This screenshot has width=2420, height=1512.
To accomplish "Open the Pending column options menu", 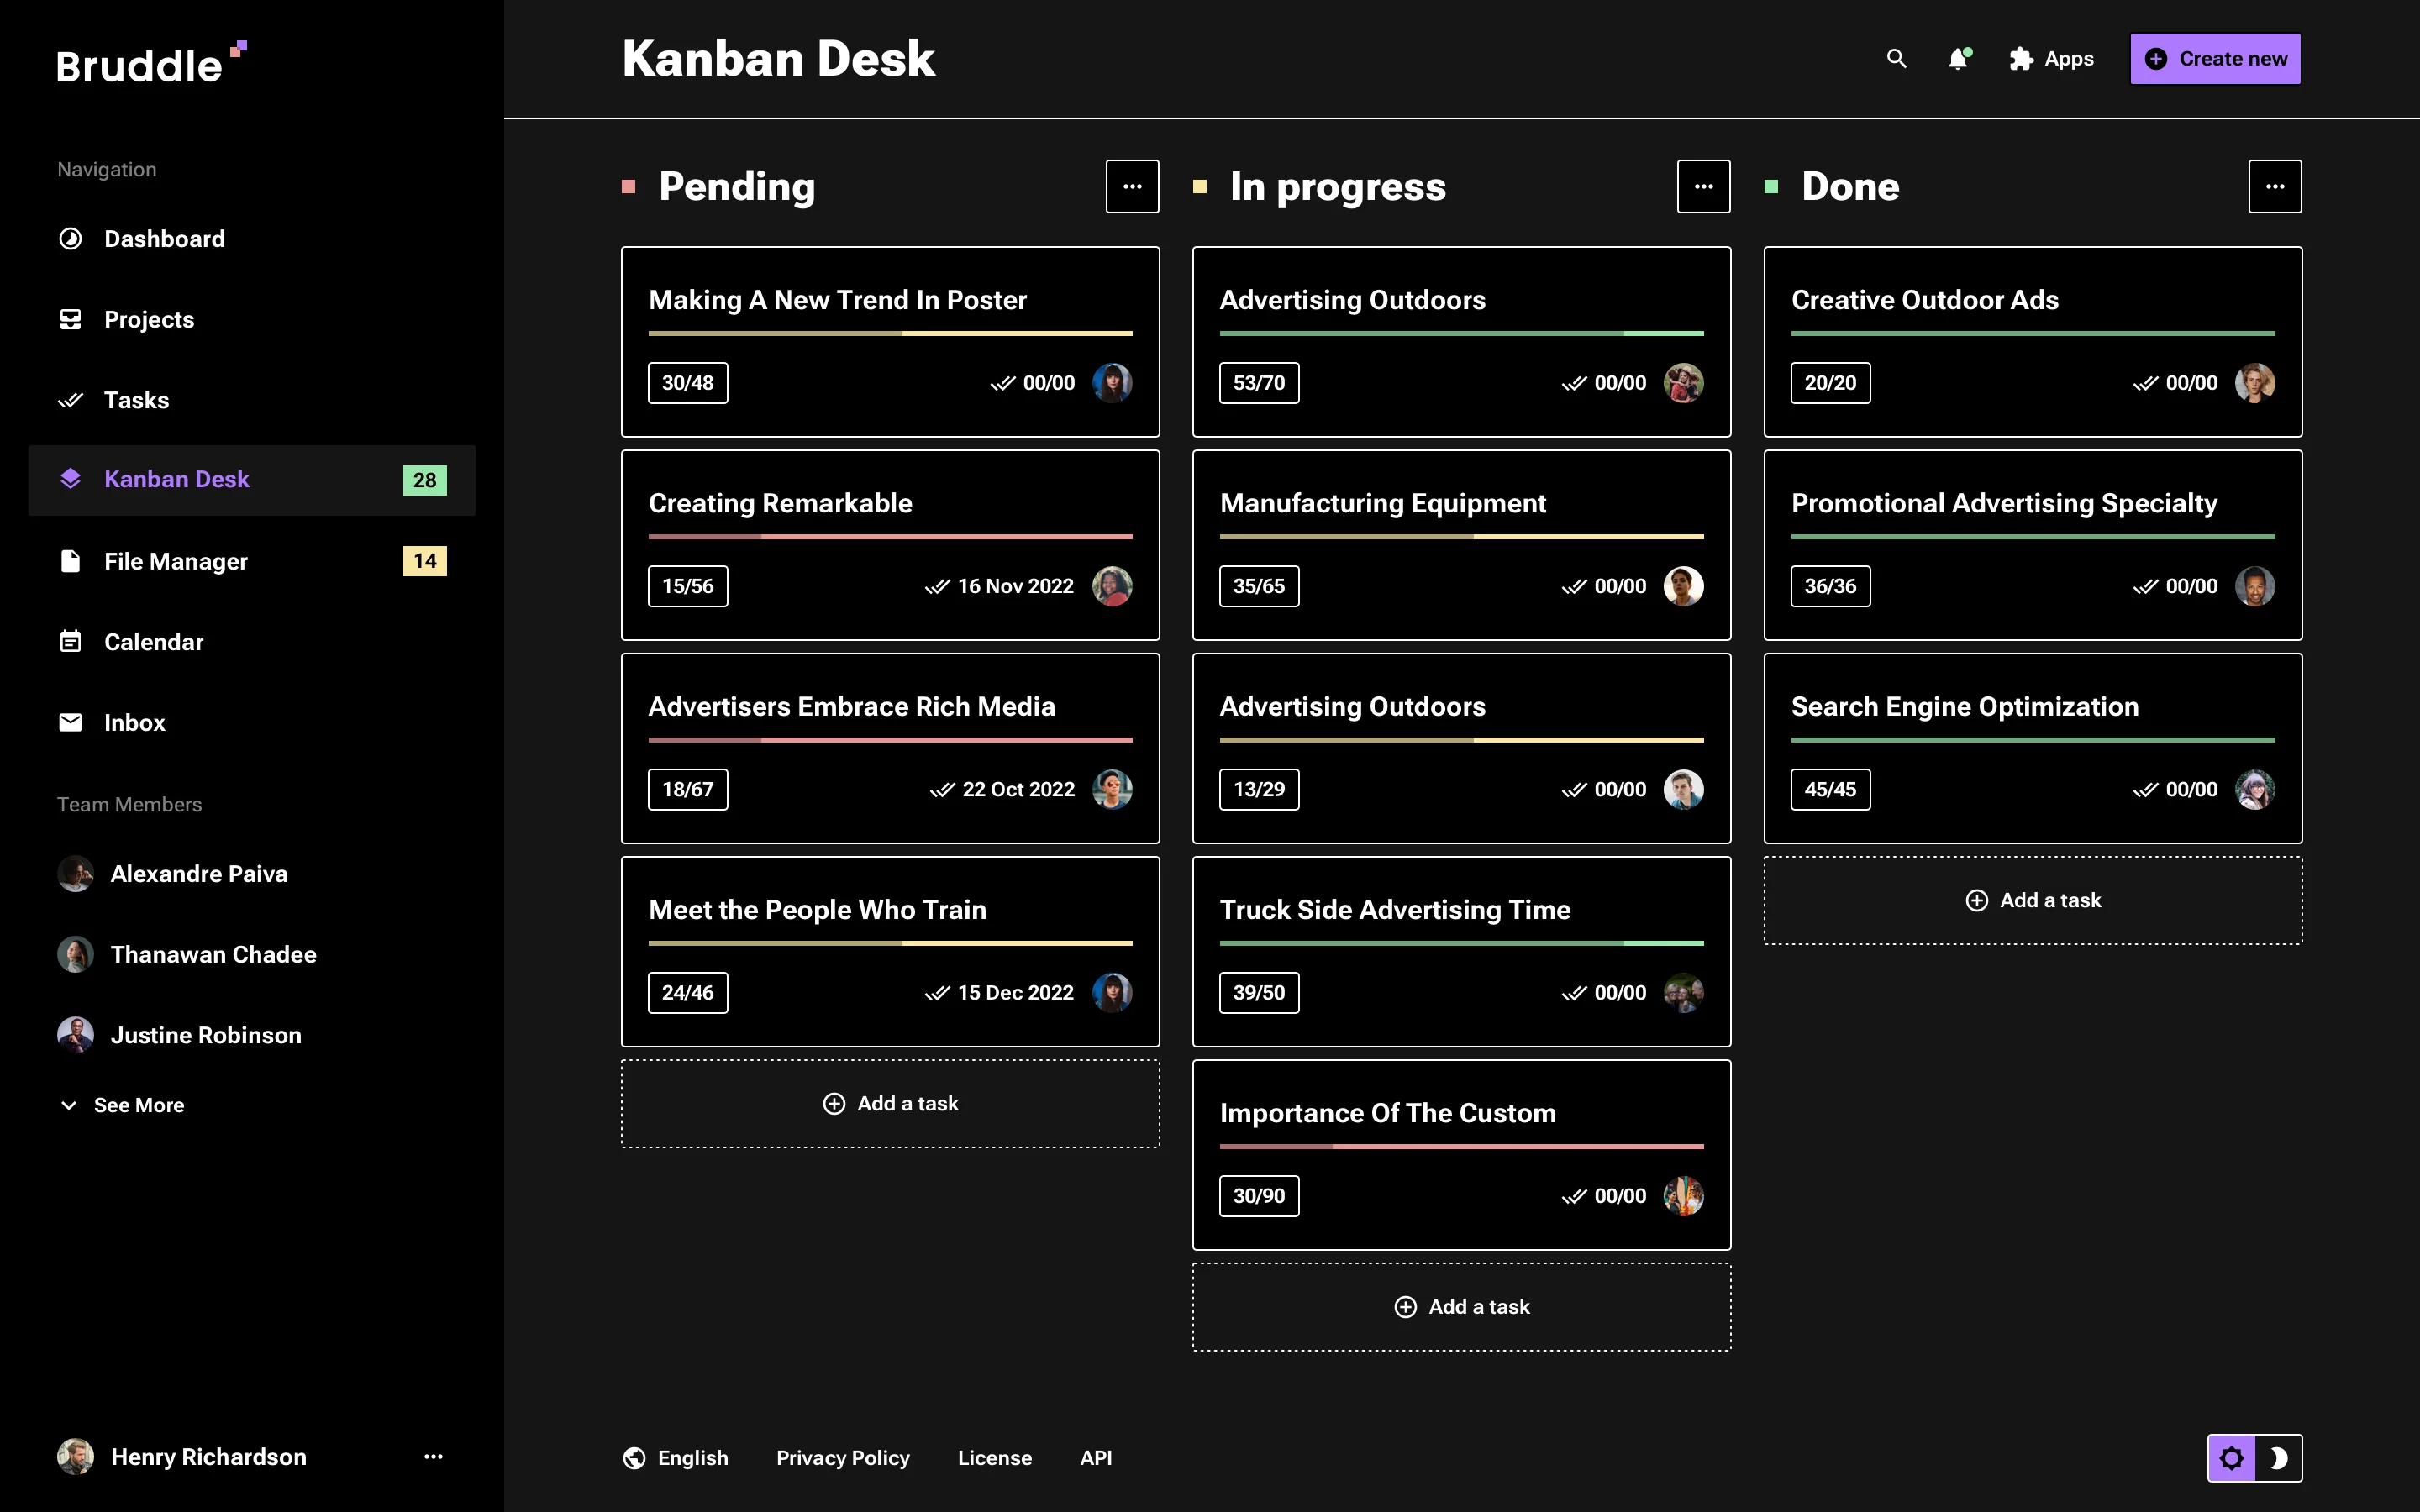I will click(1131, 186).
